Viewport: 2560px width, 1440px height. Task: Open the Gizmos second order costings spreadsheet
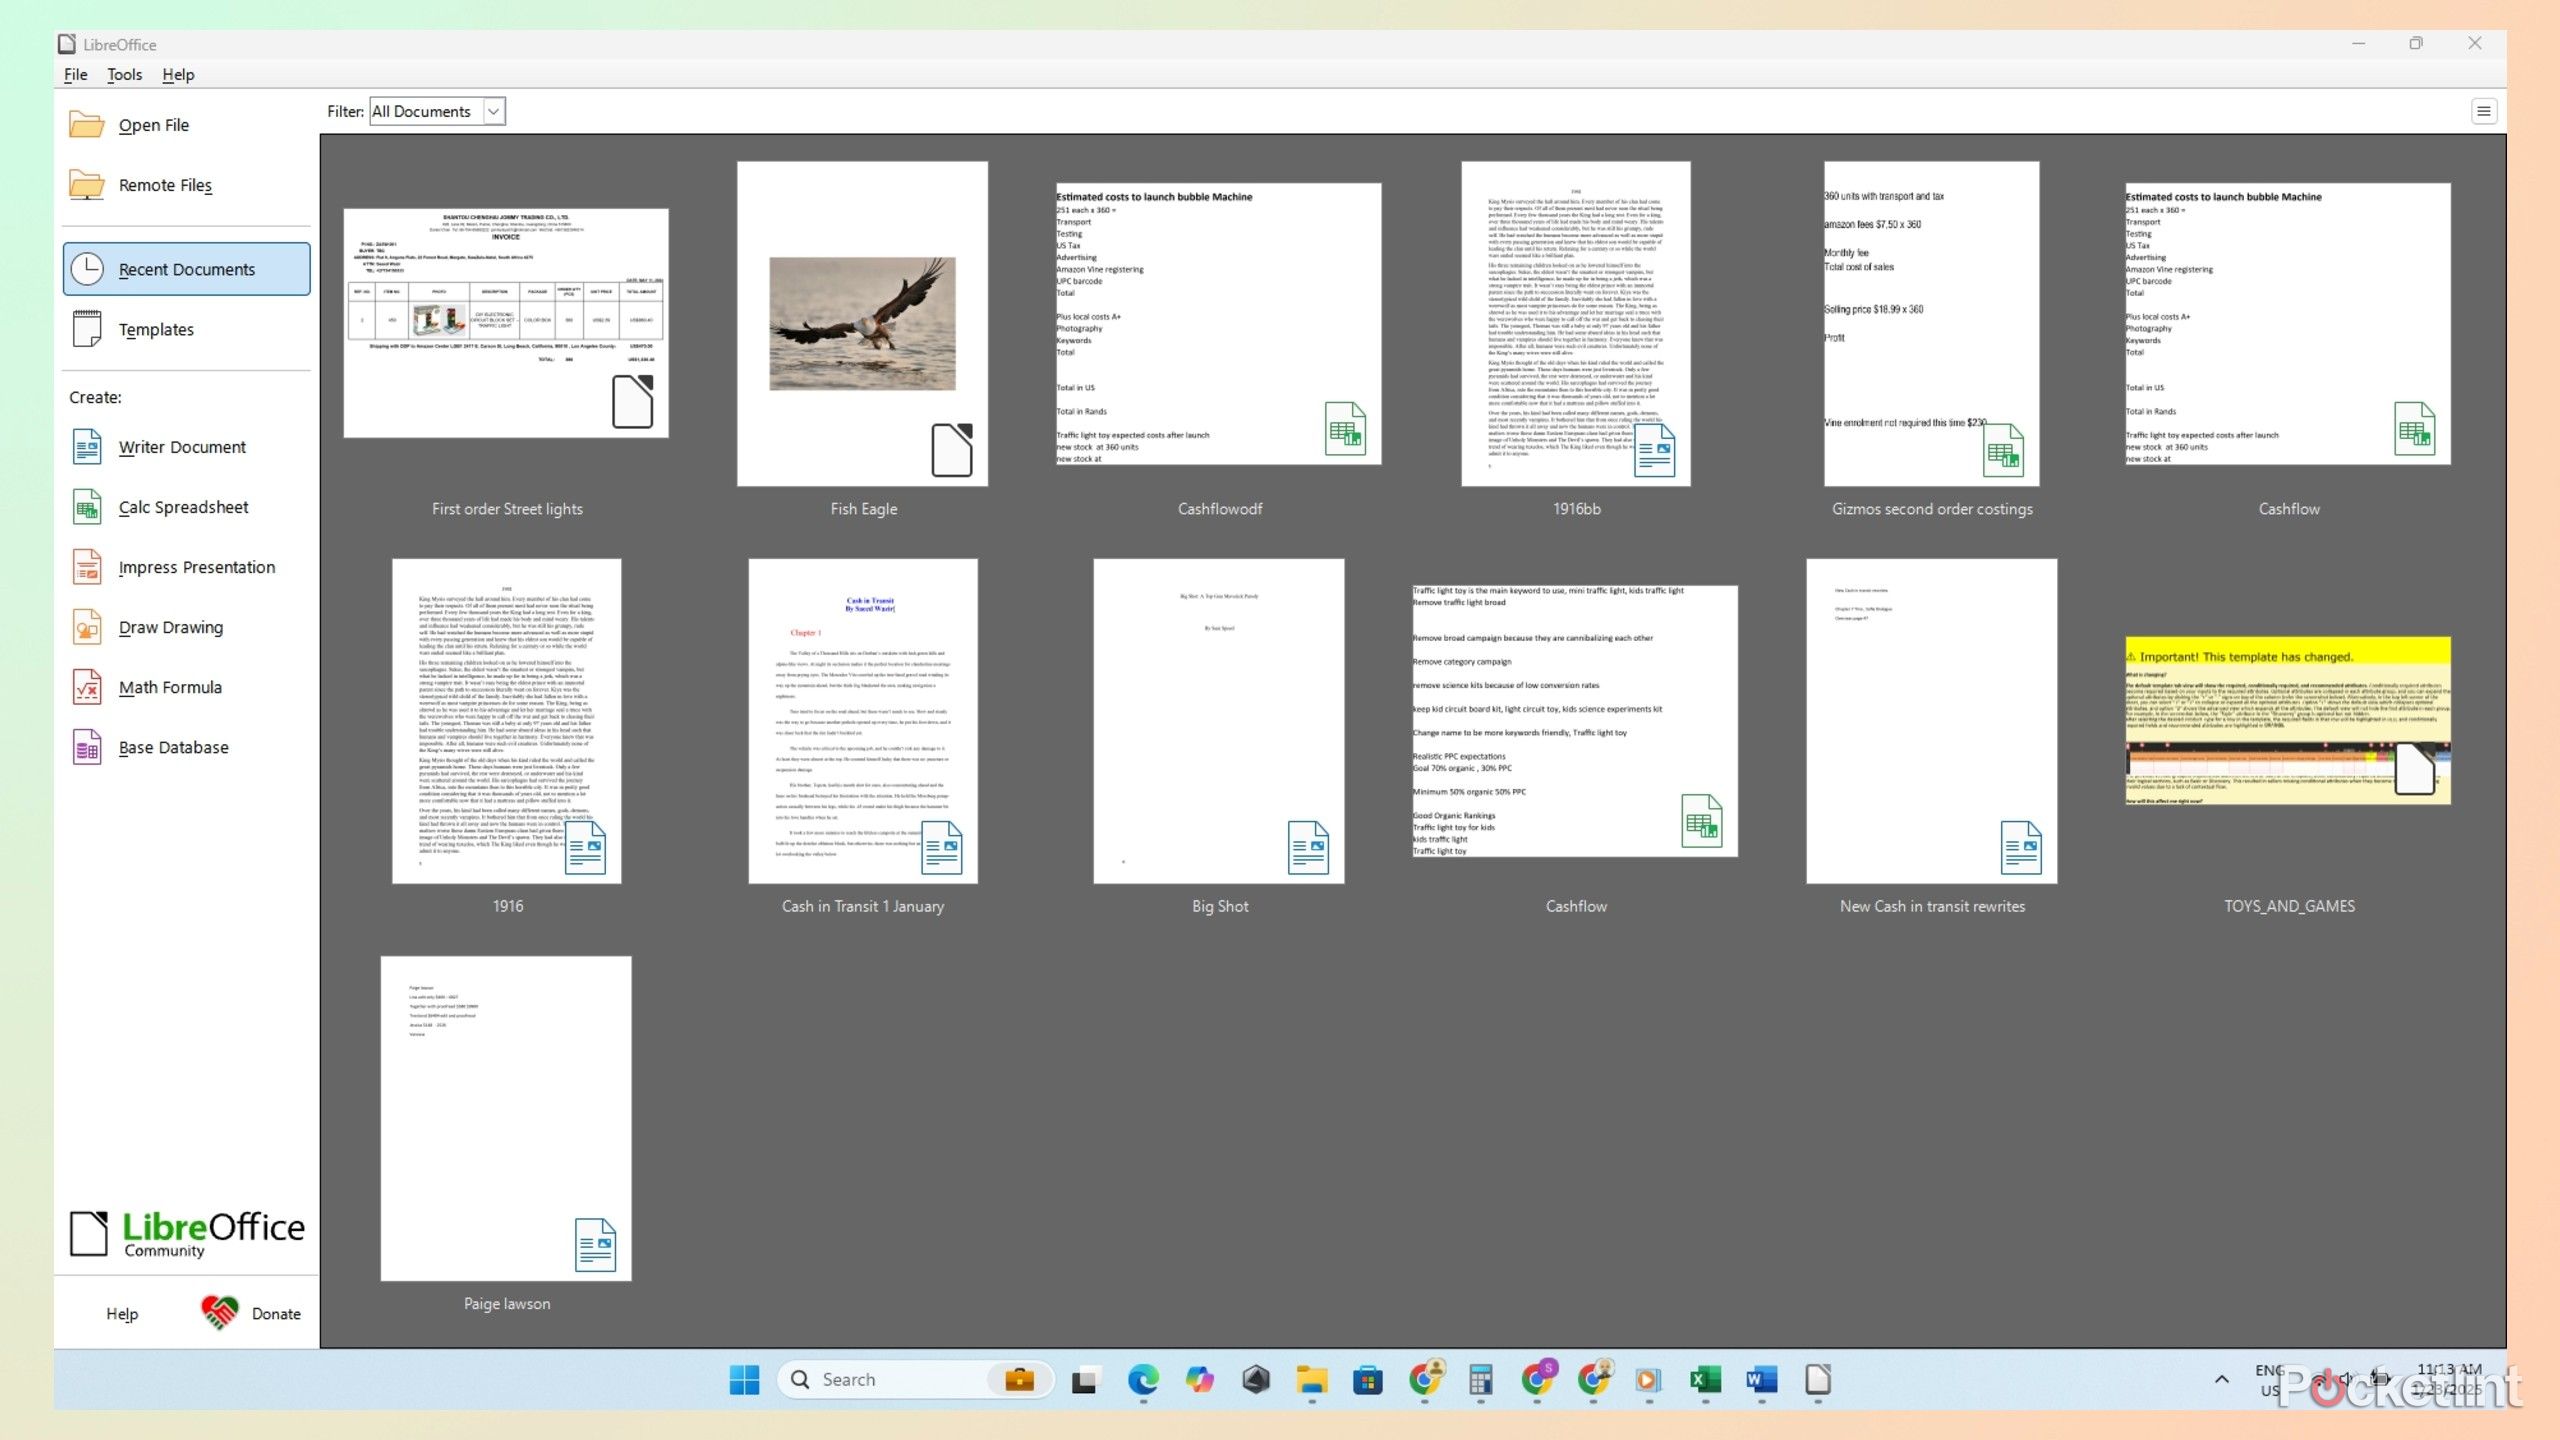click(1931, 324)
